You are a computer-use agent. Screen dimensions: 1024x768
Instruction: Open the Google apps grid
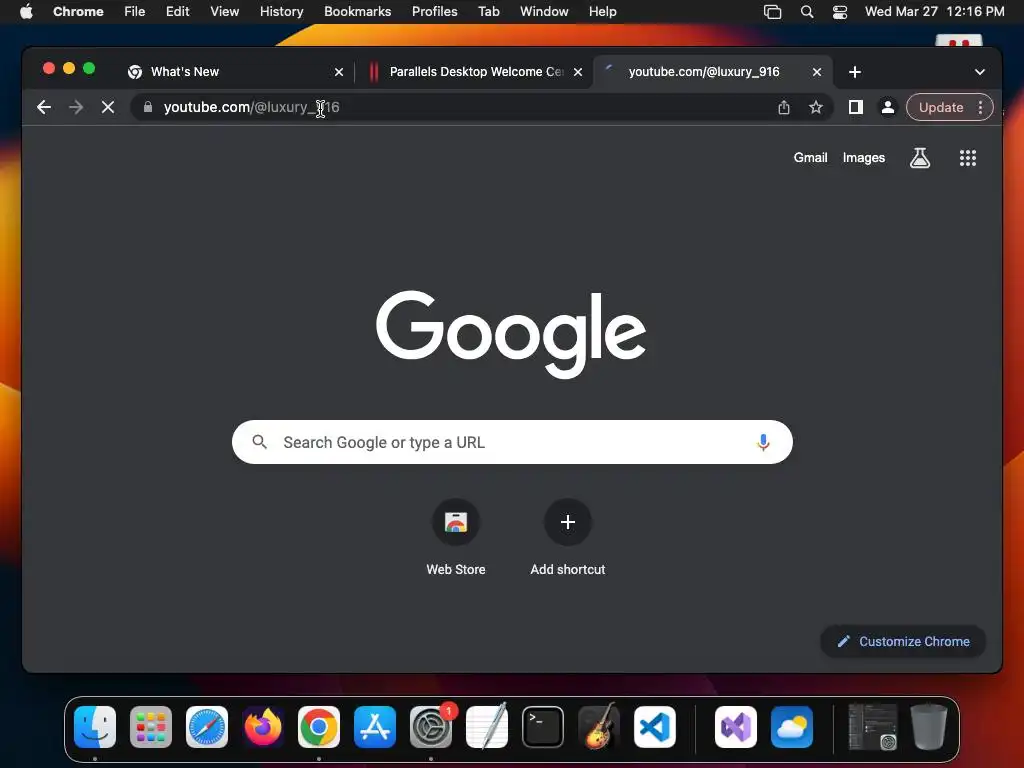pyautogui.click(x=968, y=157)
